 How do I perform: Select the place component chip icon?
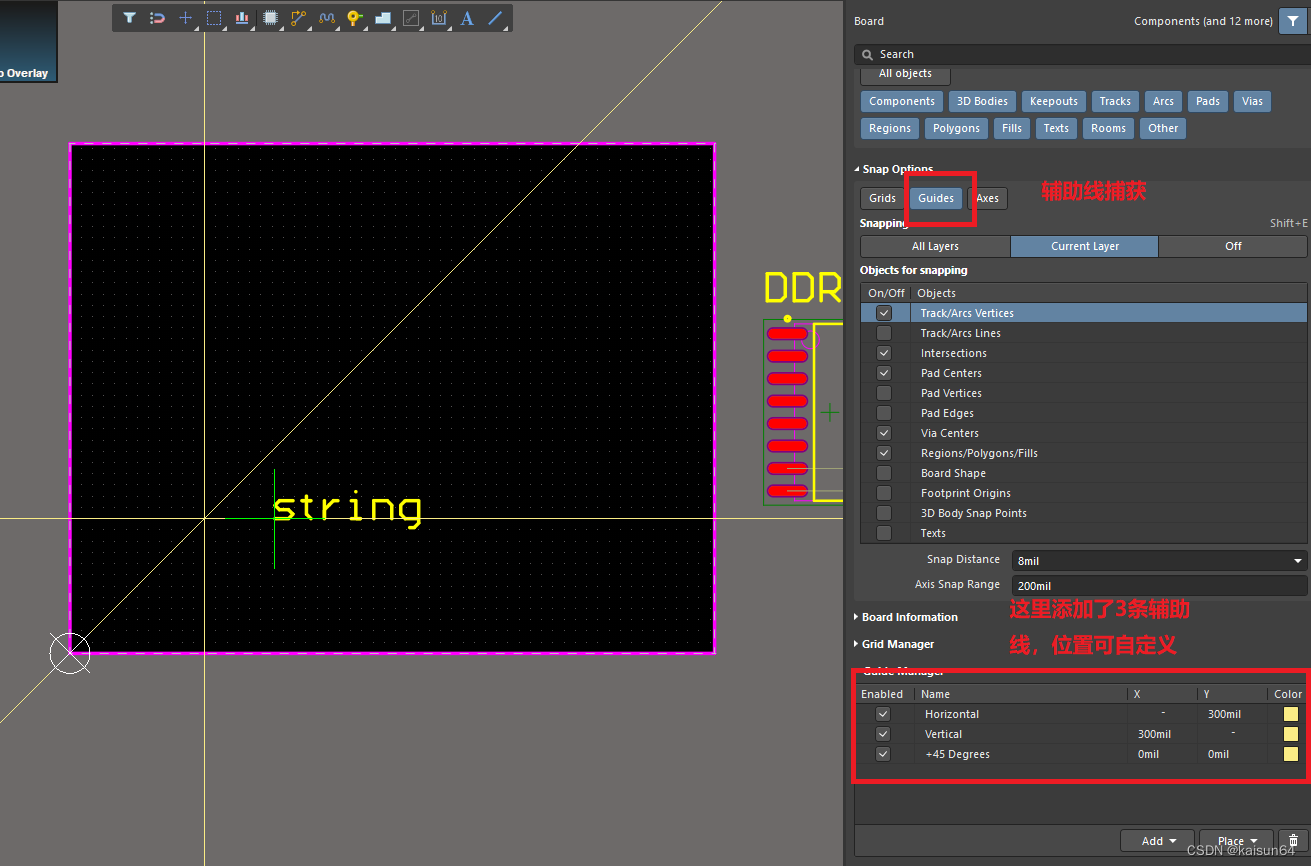(270, 18)
